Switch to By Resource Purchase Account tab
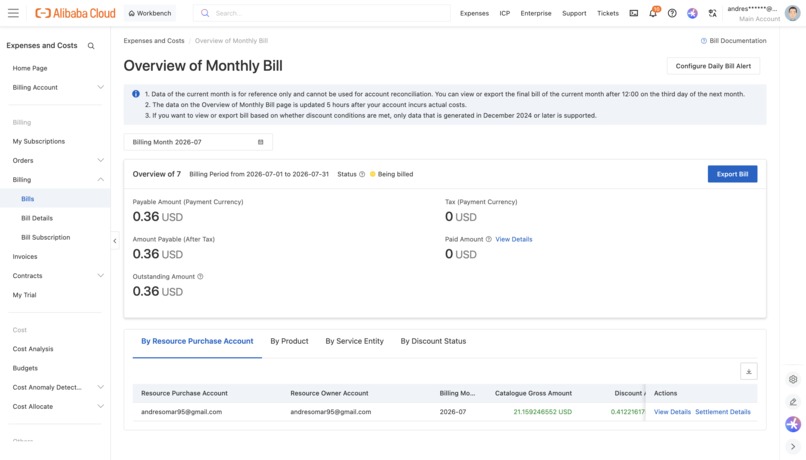The image size is (806, 460). 197,341
